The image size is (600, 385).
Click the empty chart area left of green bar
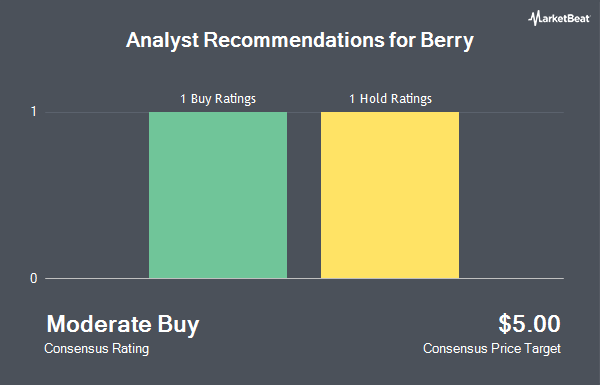[97, 195]
